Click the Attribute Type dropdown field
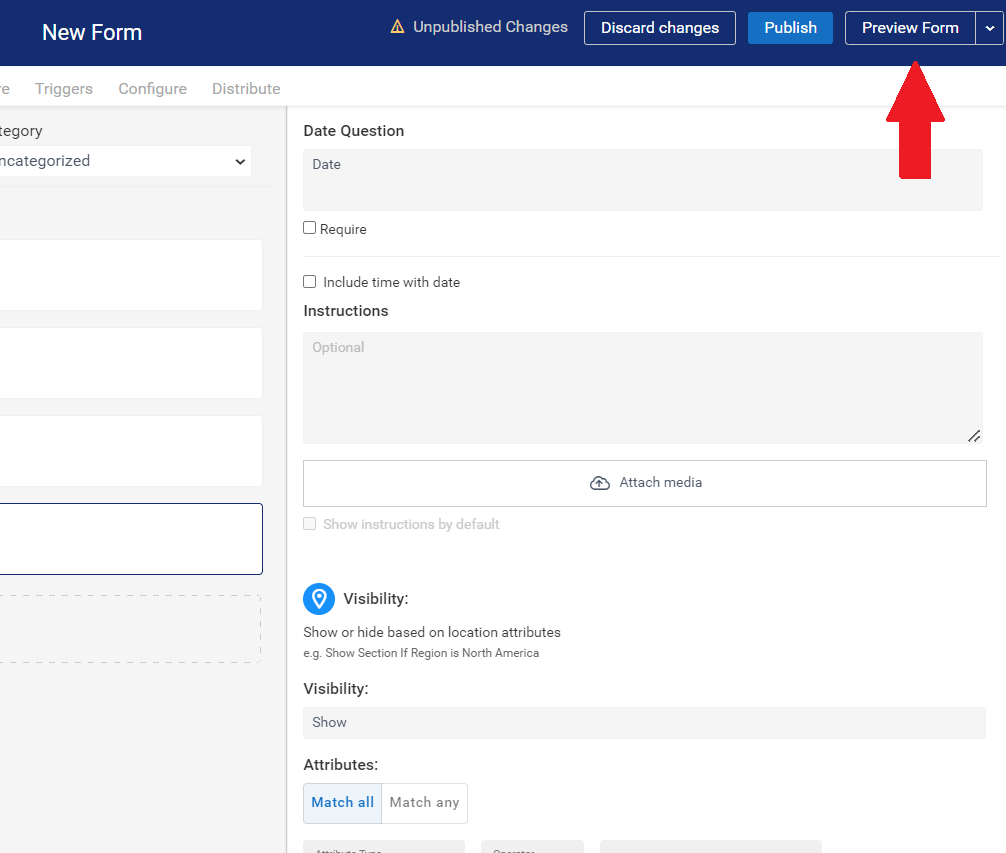 coord(384,847)
